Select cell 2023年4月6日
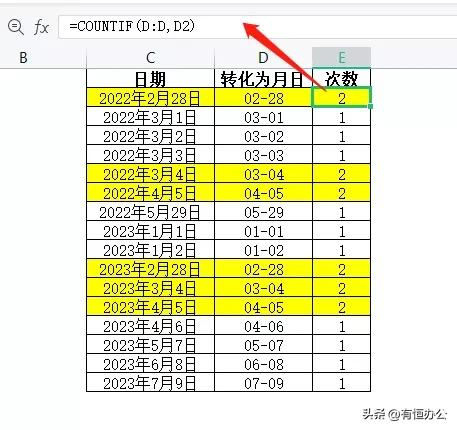Viewport: 457px width, 430px height. point(150,325)
